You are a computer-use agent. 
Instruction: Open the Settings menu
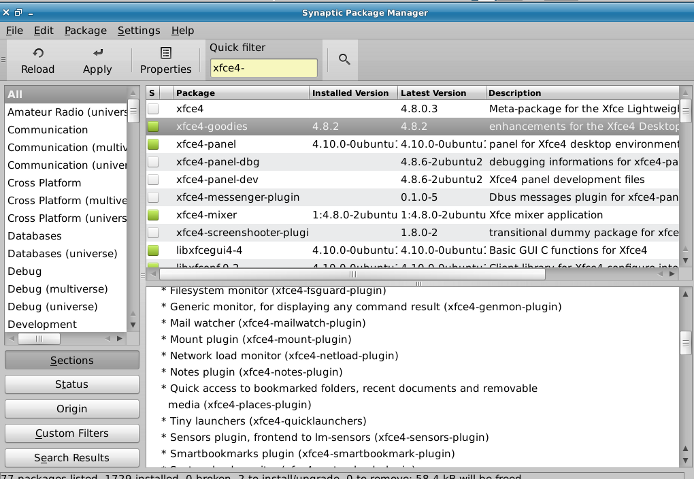pos(139,31)
